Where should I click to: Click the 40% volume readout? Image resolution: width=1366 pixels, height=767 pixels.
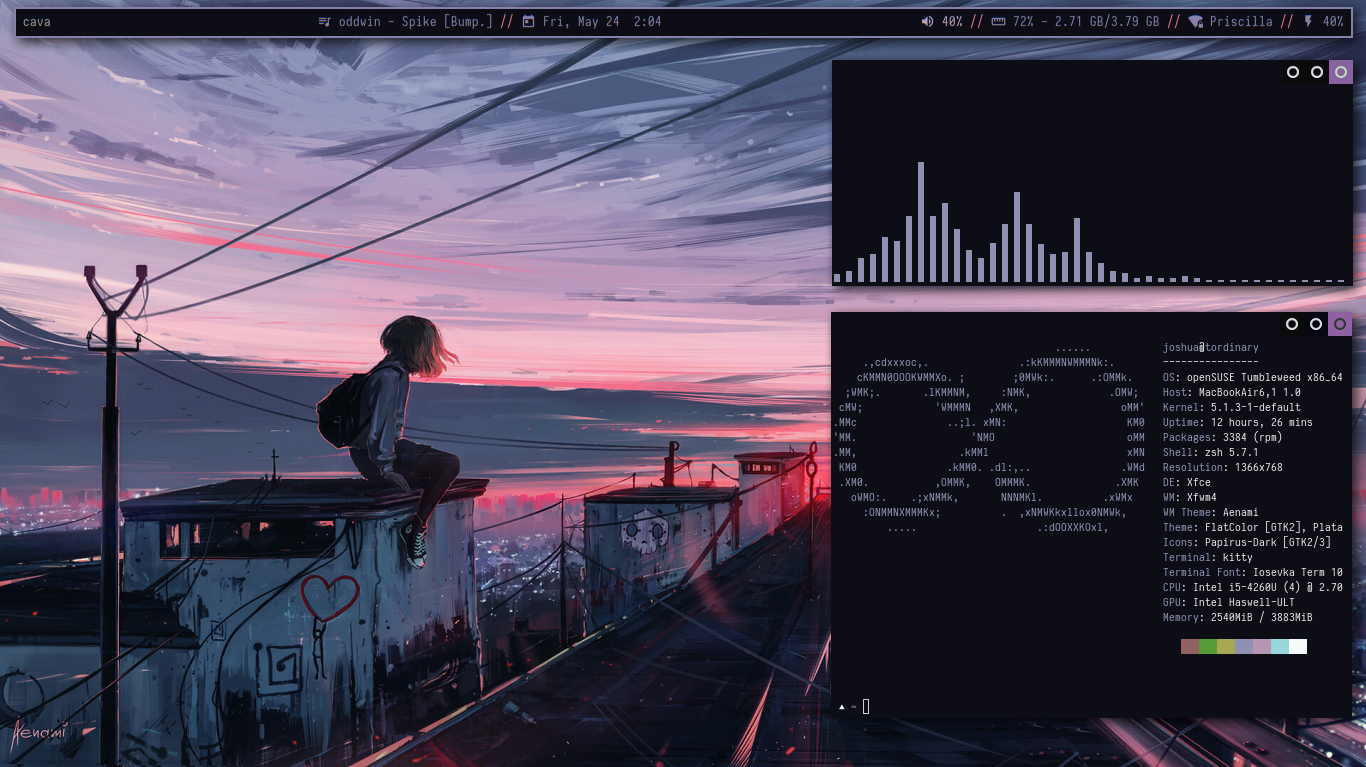point(951,21)
